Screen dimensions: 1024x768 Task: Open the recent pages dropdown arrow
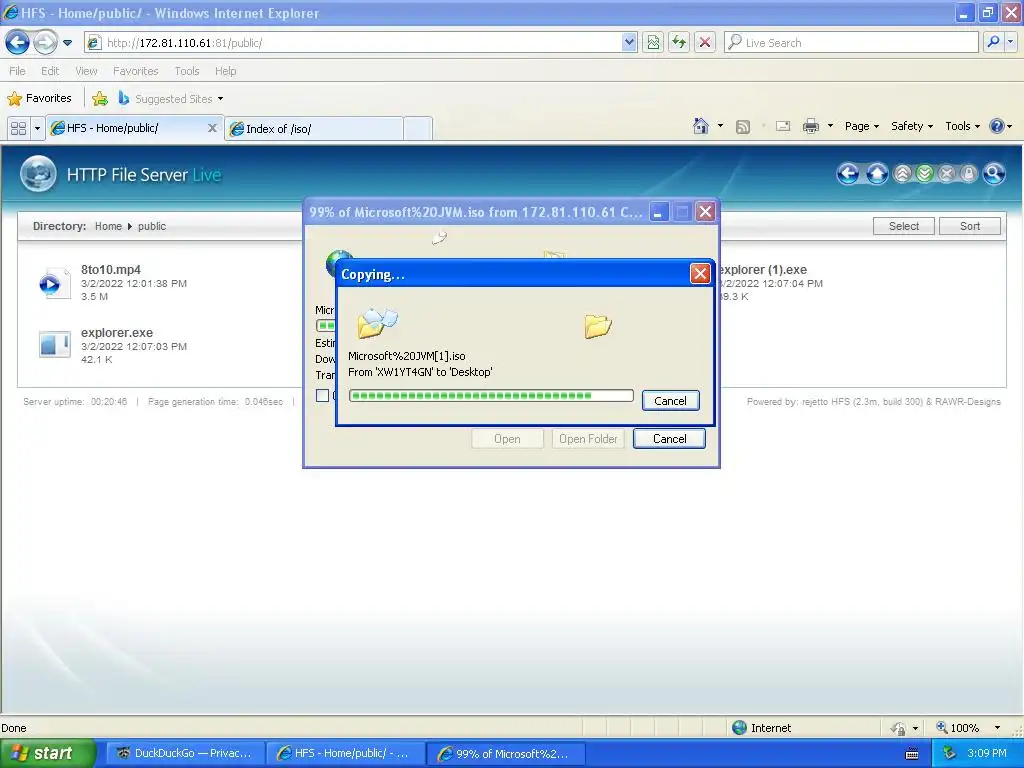click(67, 43)
